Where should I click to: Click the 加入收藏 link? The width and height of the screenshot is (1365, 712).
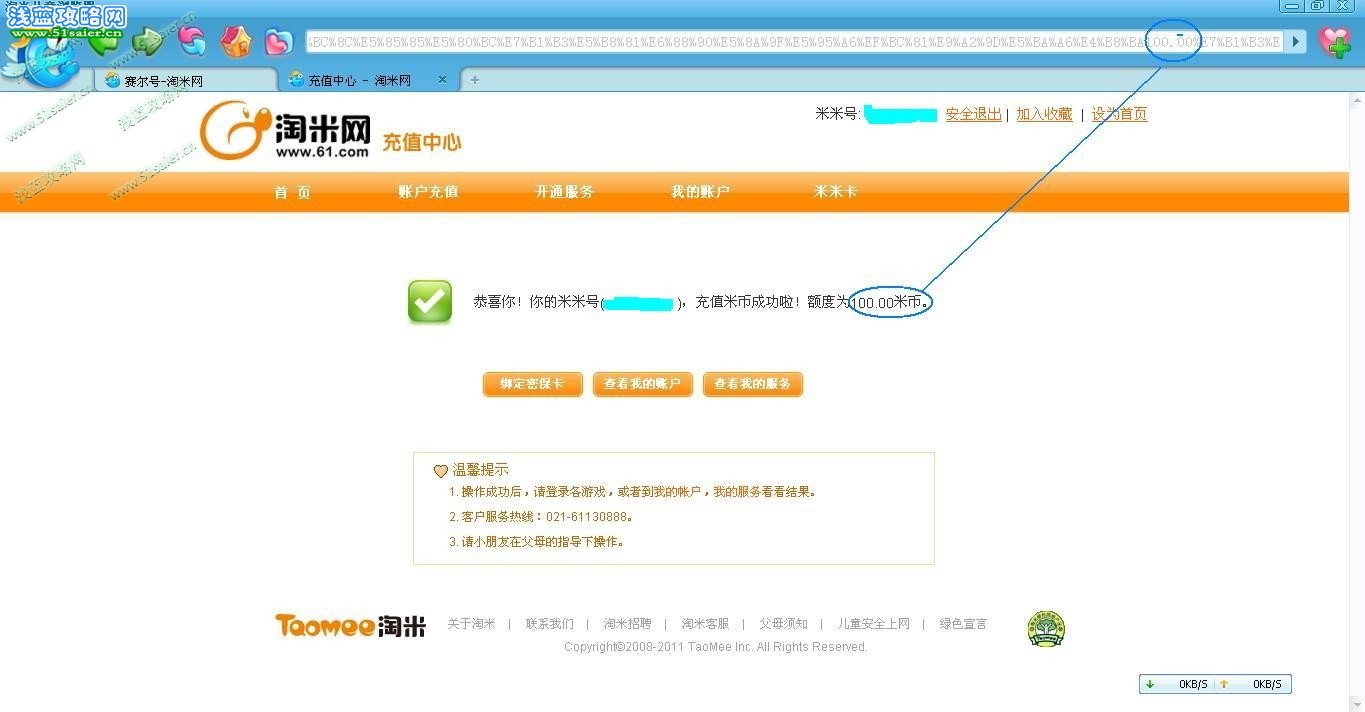[x=1044, y=114]
